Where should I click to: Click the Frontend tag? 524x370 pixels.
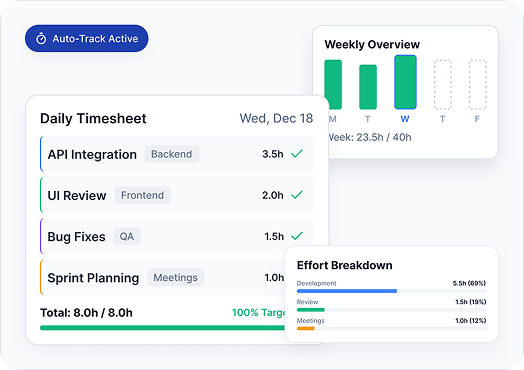pos(143,195)
